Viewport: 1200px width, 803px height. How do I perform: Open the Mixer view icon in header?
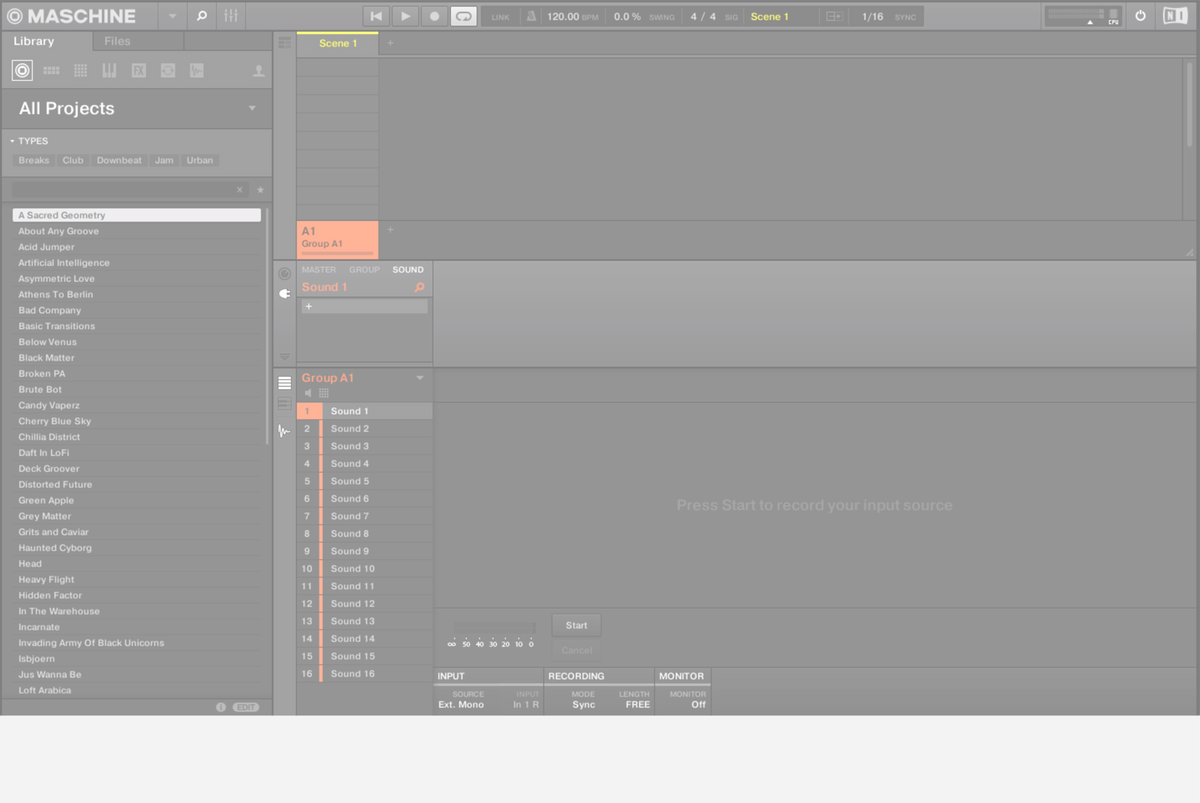click(x=230, y=16)
